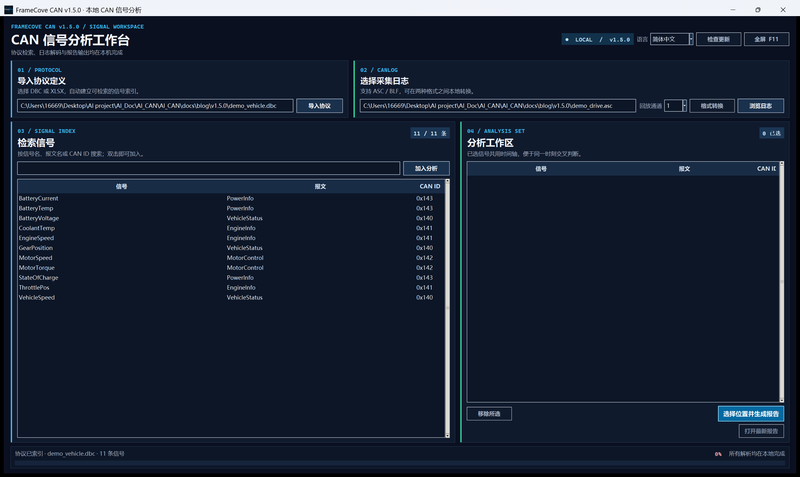Click the 0x141 cell in the EngineSpeed row
800x477 pixels.
(424, 238)
